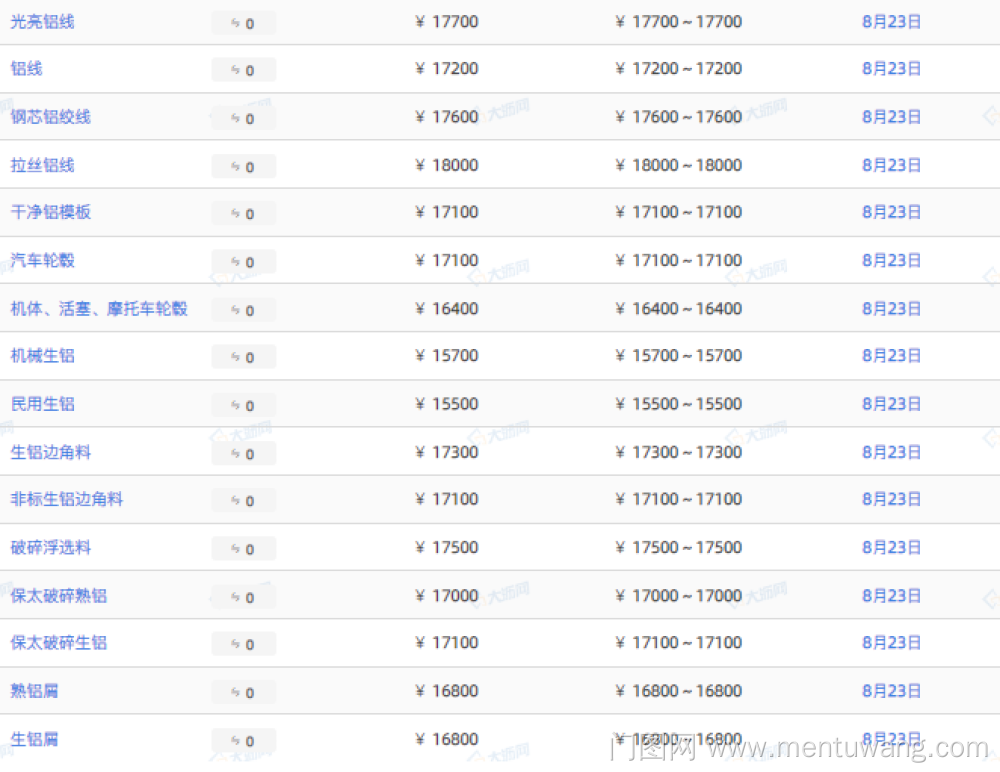The height and width of the screenshot is (772, 1000).
Task: Click the change badge in the 铝线 row
Action: [x=243, y=70]
